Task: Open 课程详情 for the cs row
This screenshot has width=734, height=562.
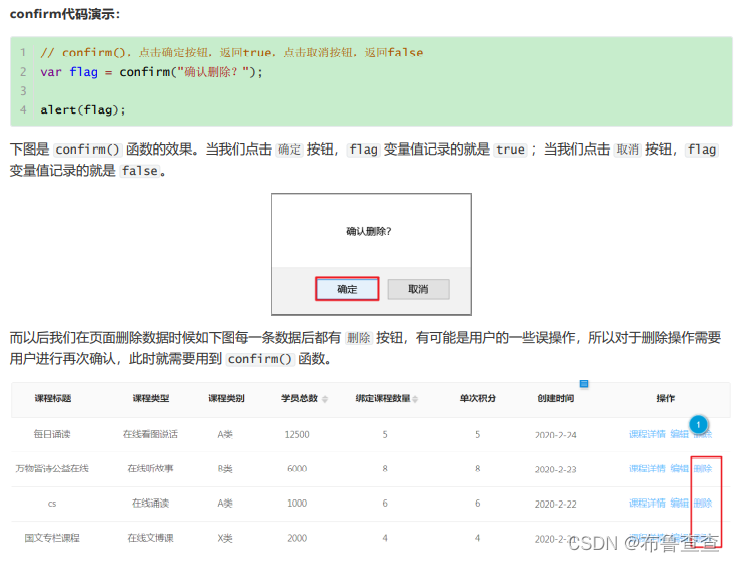Action: point(647,504)
